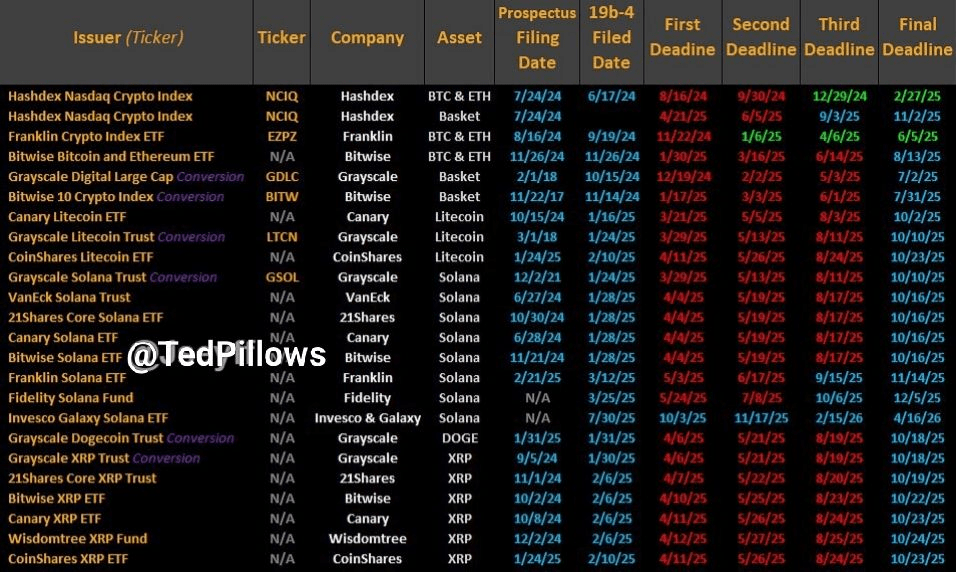Viewport: 956px width, 572px height.
Task: Click the BITW ticker cell
Action: 282,197
